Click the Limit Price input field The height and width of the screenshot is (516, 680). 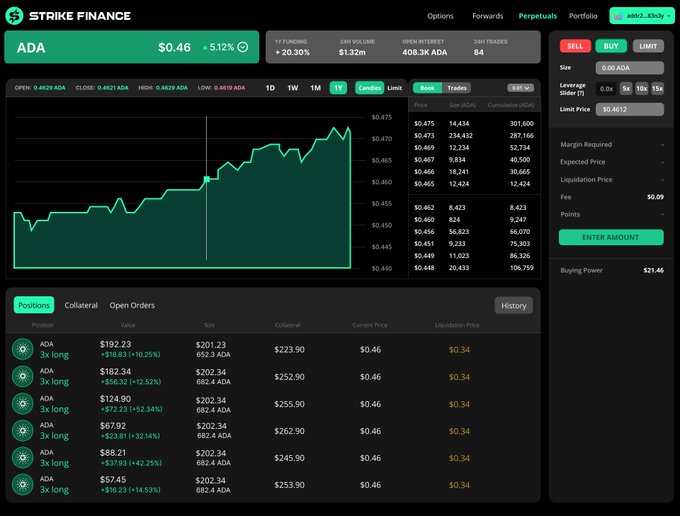coord(629,109)
